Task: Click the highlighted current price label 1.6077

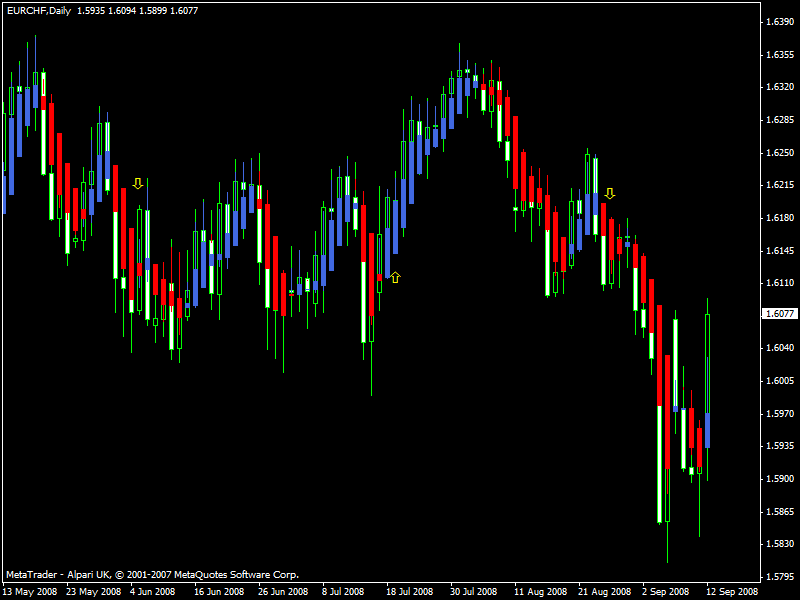Action: pos(780,313)
